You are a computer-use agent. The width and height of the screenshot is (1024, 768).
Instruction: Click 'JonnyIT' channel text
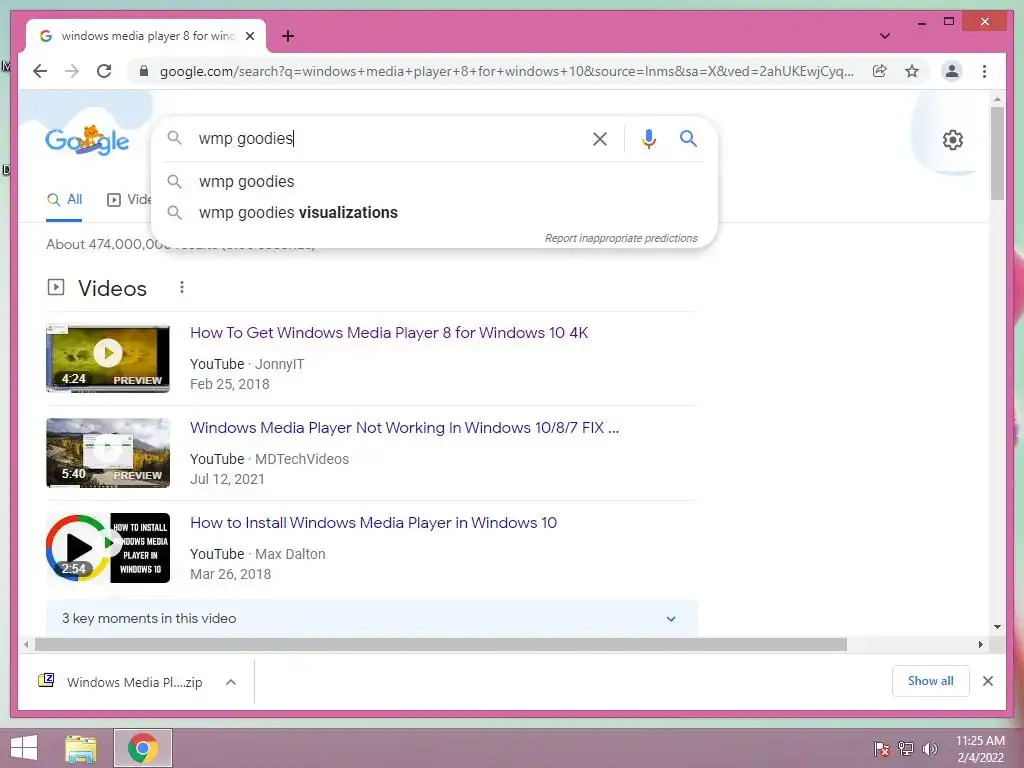click(x=280, y=364)
